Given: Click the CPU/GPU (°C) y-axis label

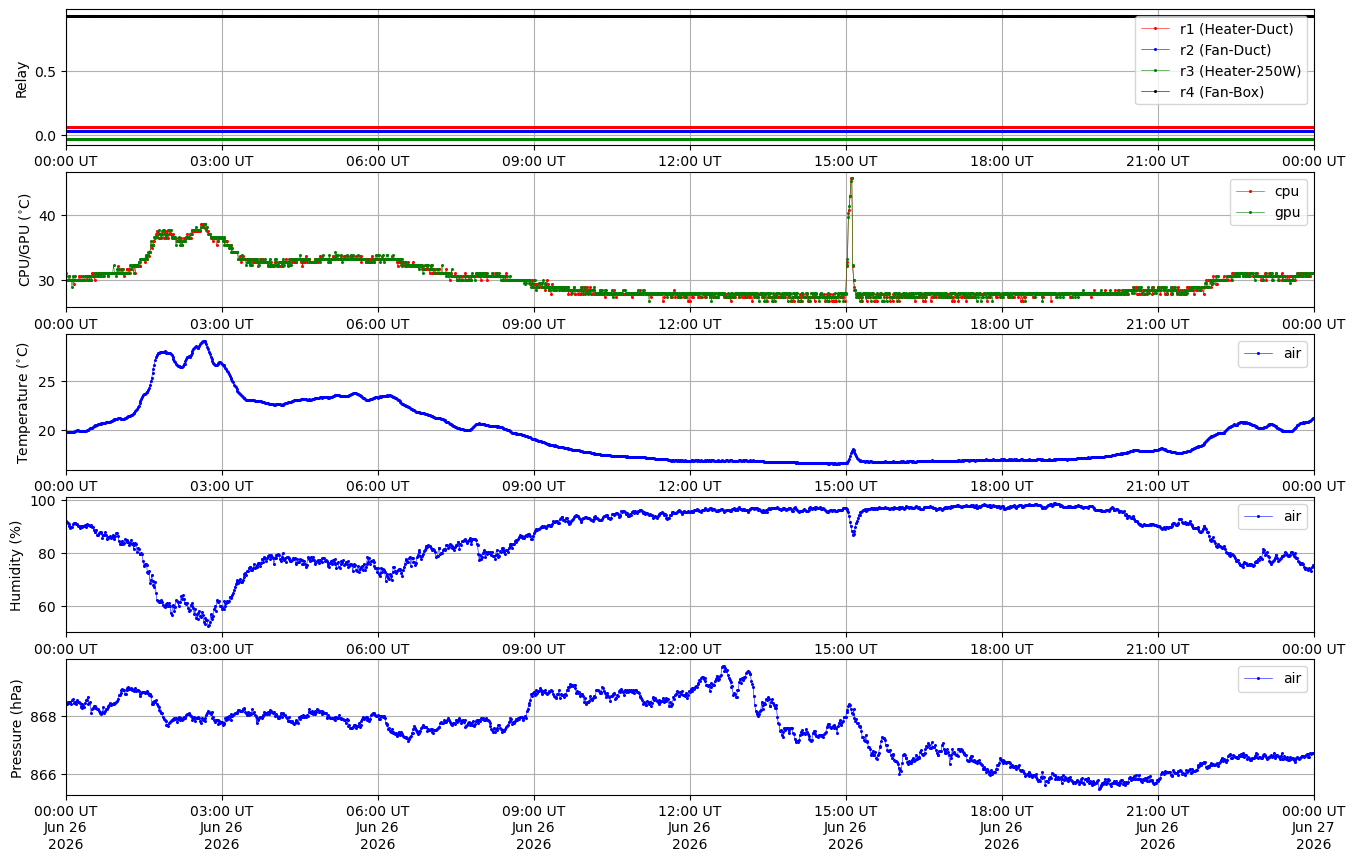Looking at the screenshot, I should tap(24, 240).
